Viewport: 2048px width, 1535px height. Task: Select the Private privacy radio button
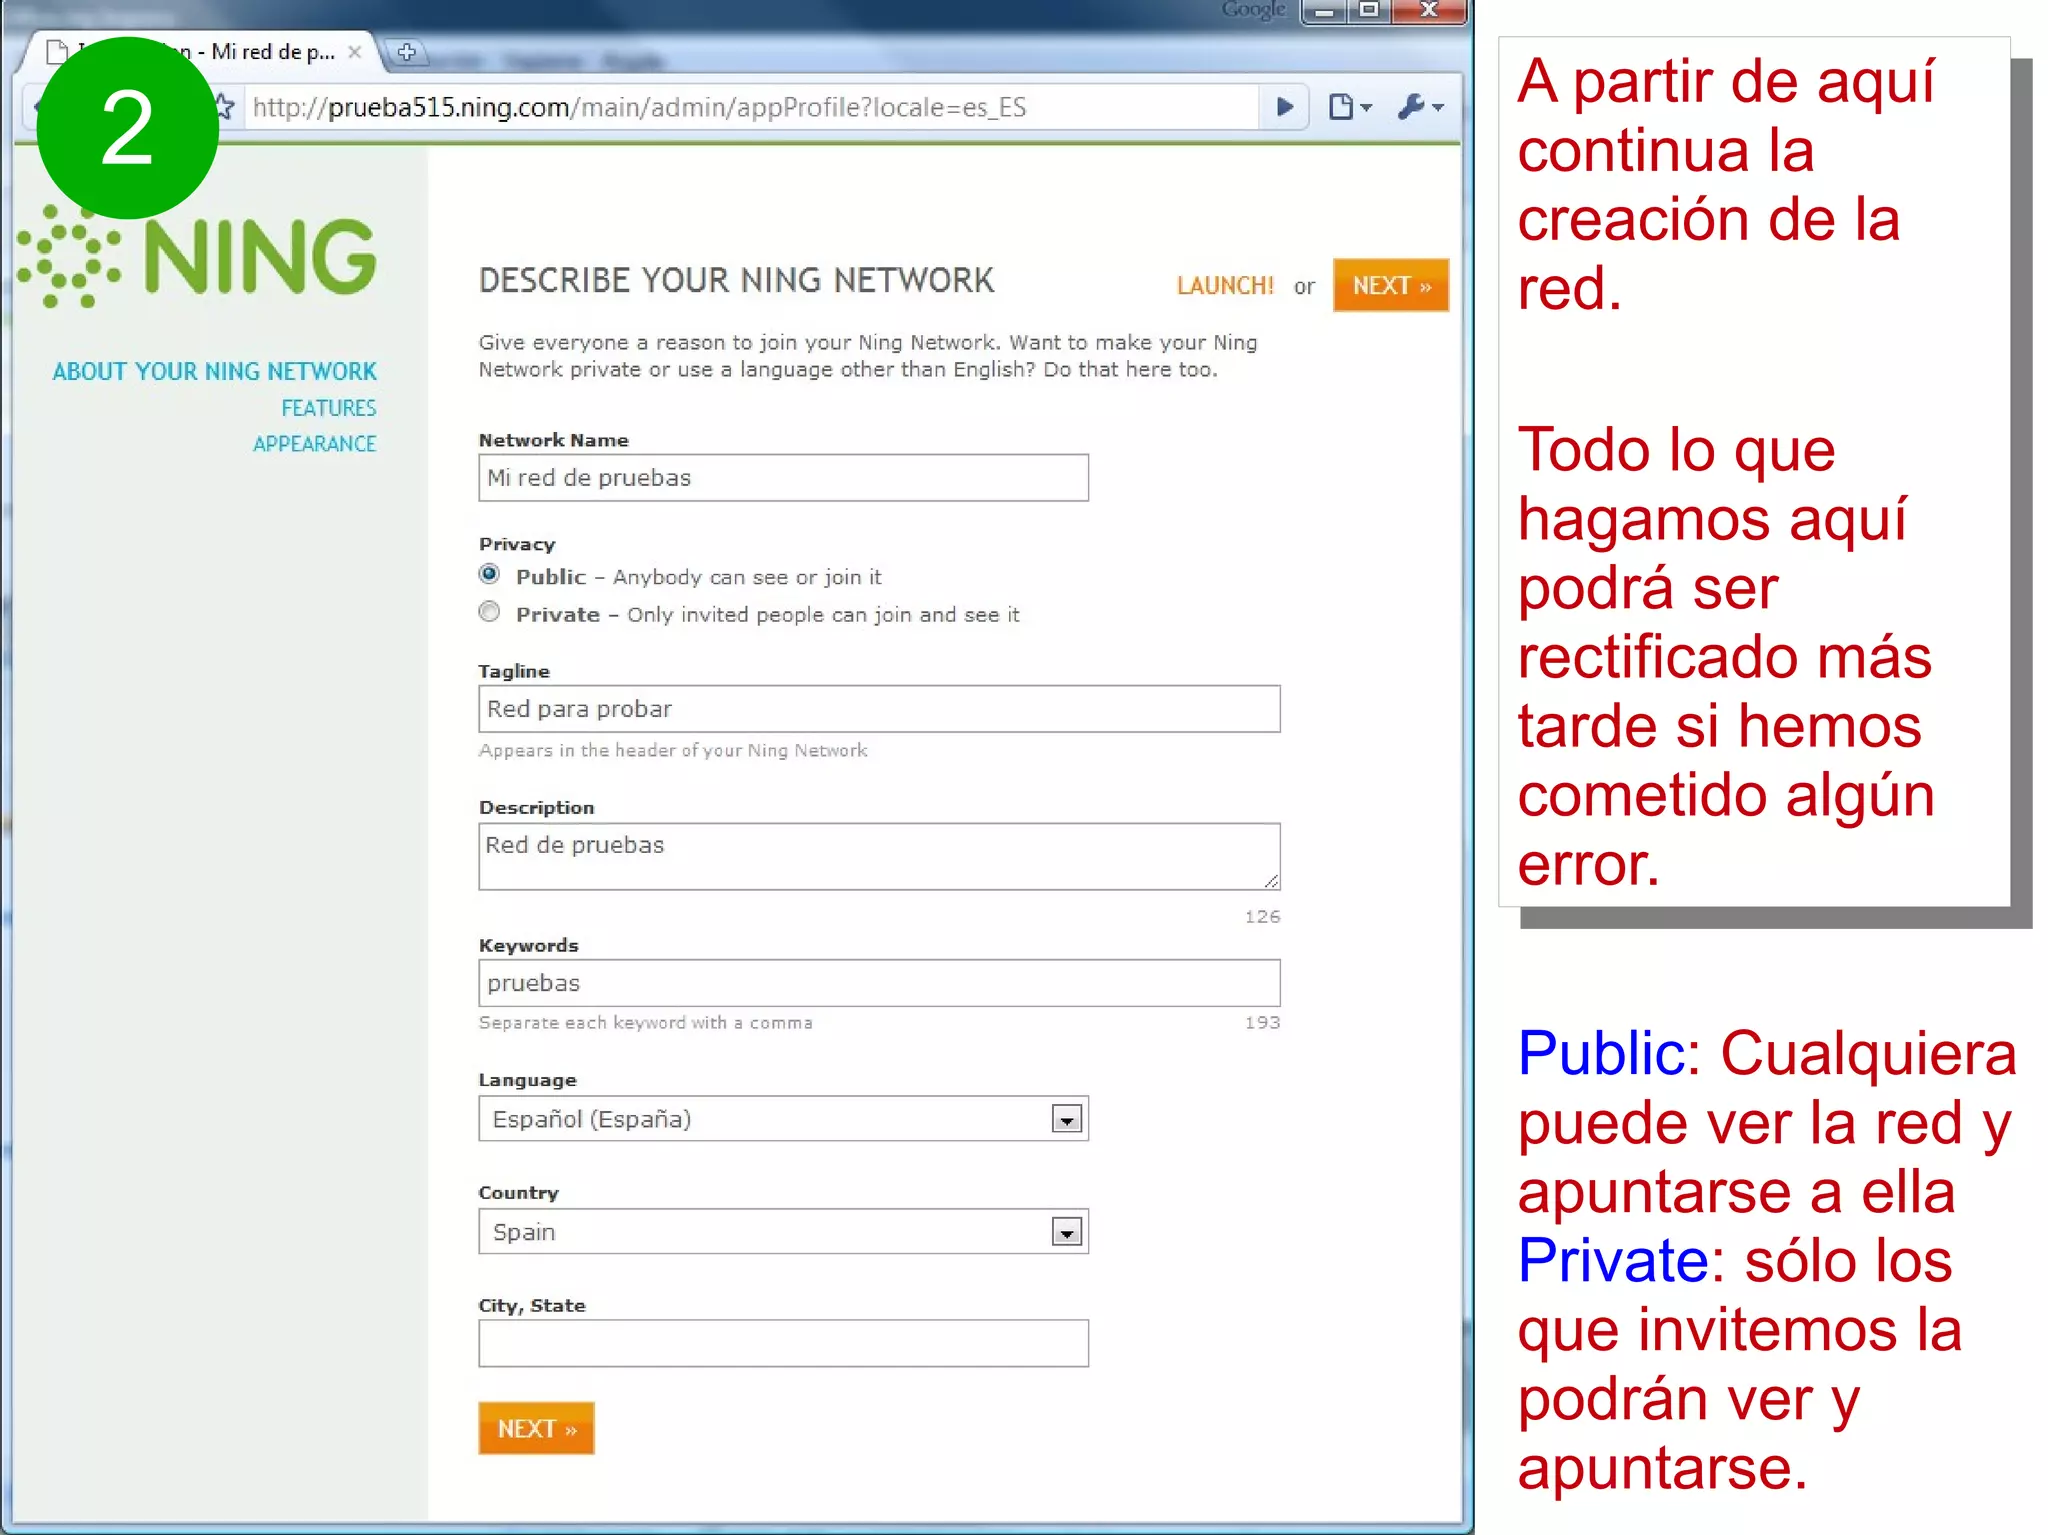point(489,612)
